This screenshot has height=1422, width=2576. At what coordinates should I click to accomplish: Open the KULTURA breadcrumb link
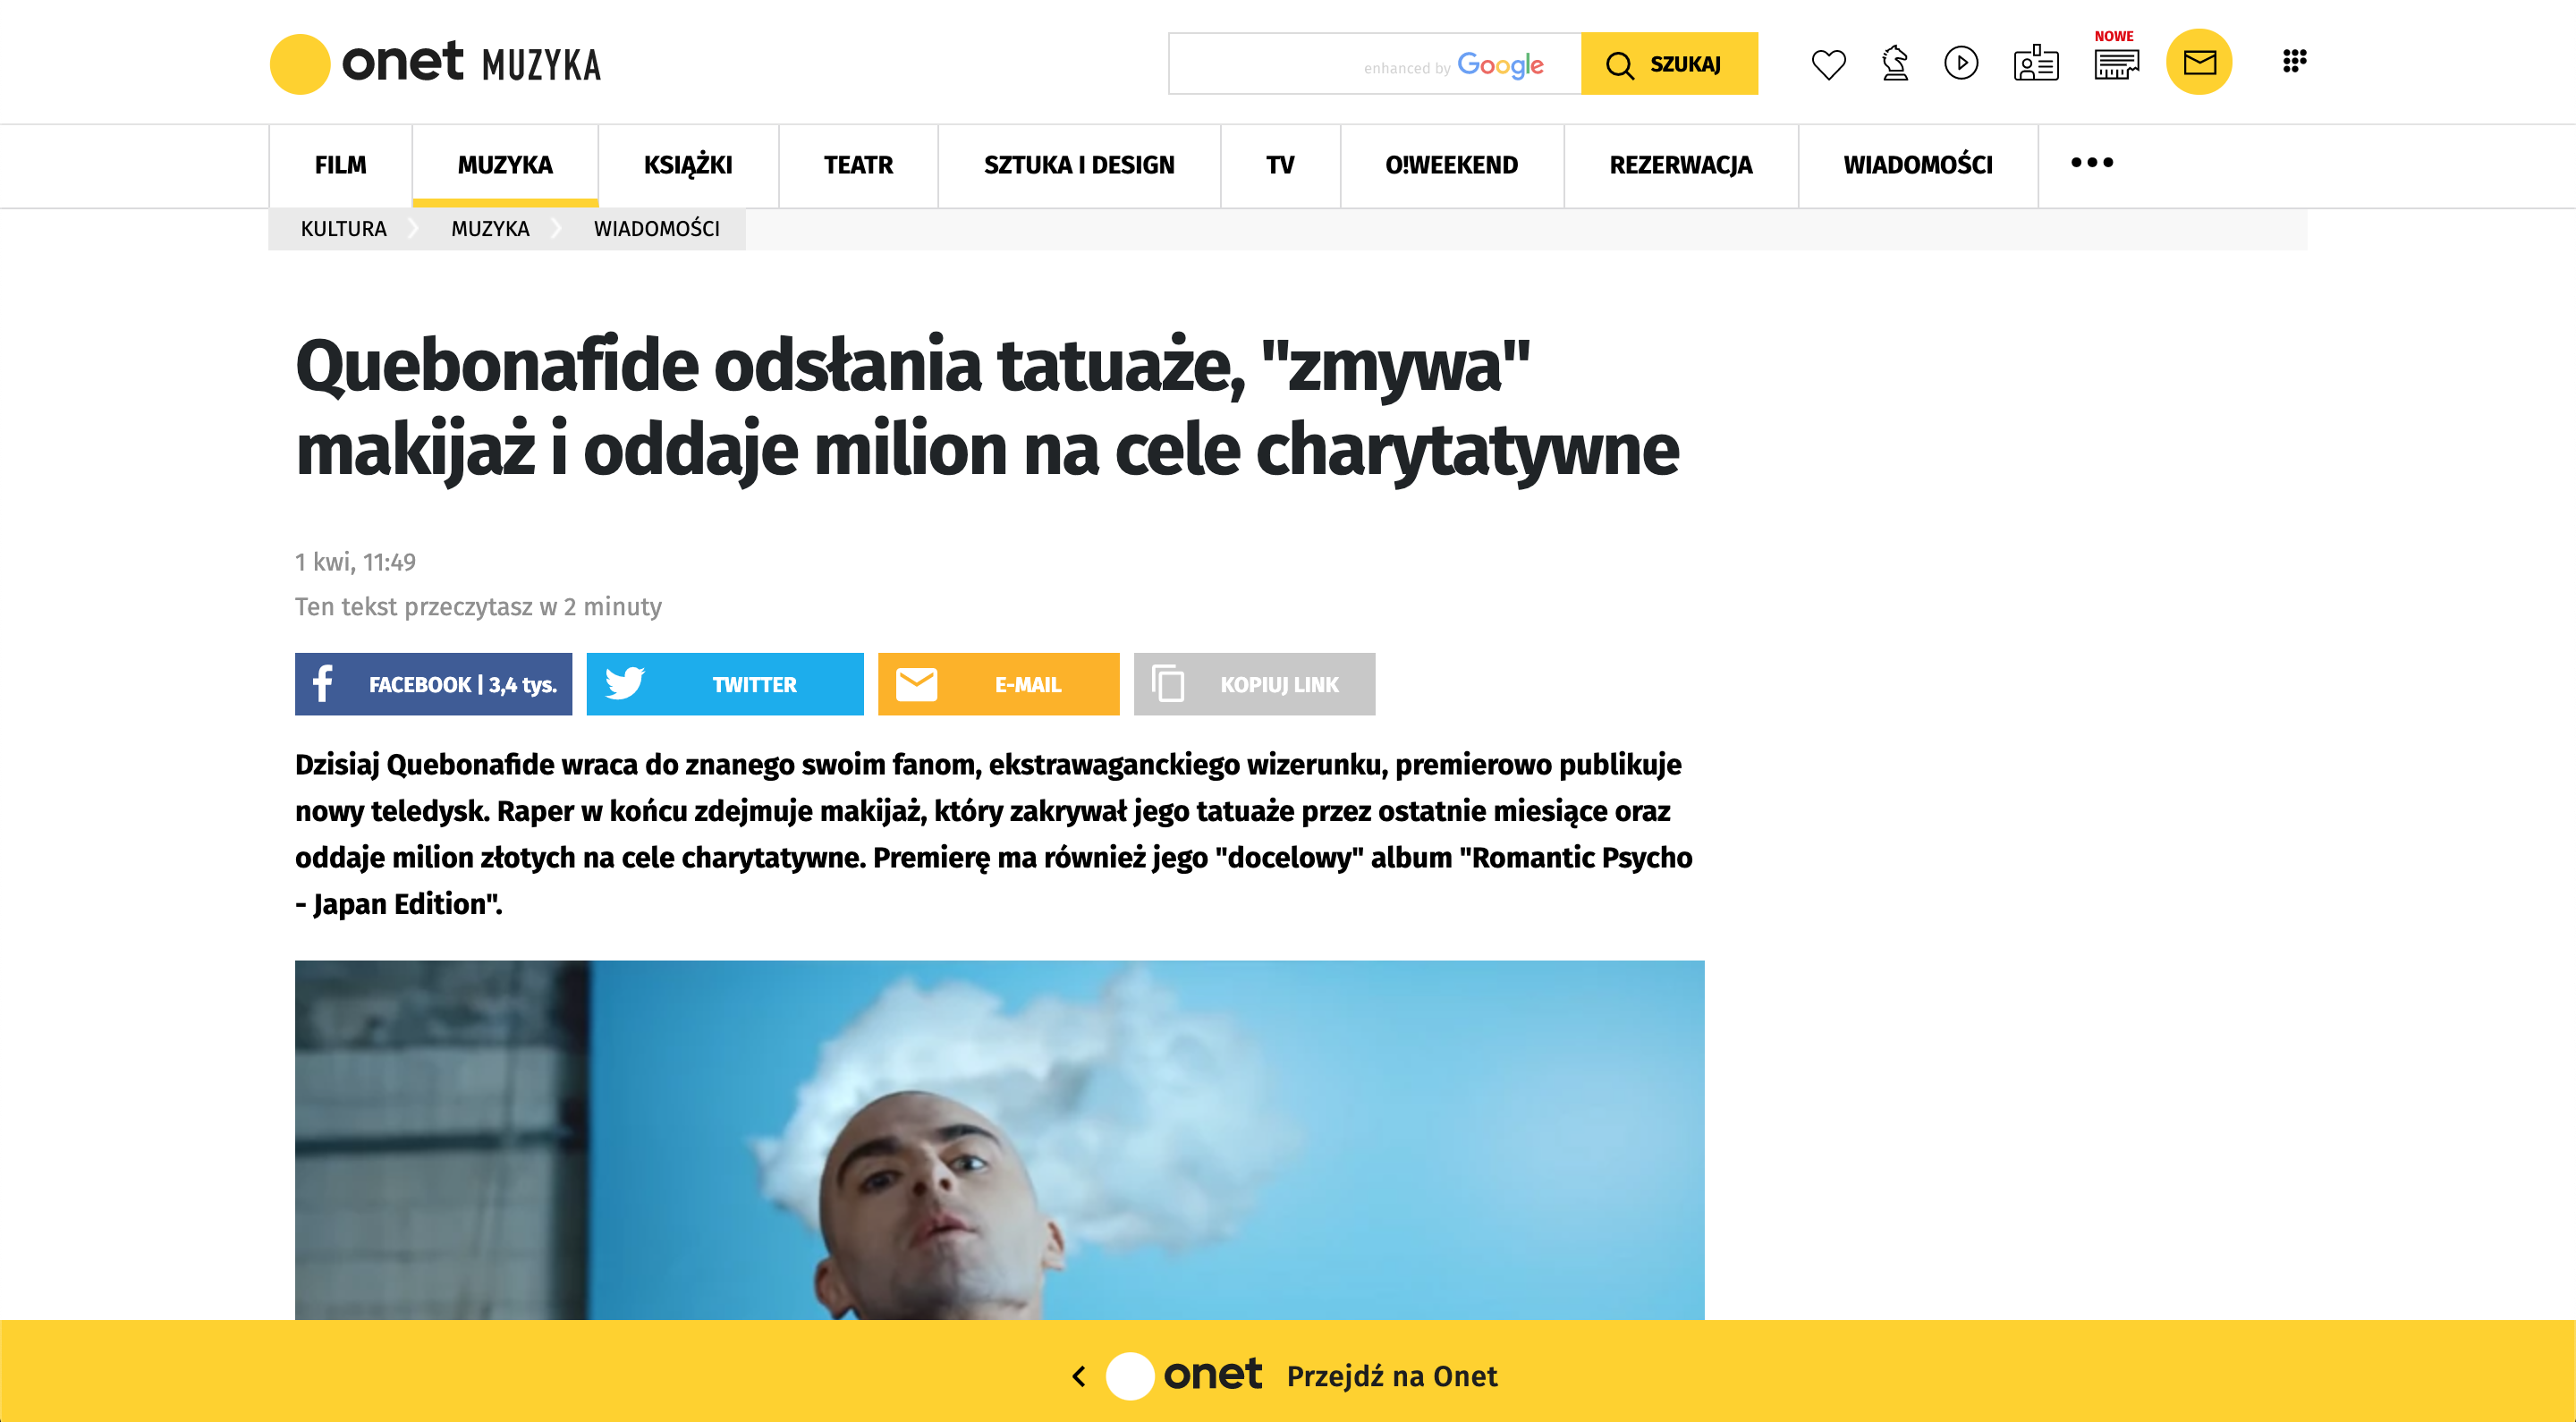(343, 229)
